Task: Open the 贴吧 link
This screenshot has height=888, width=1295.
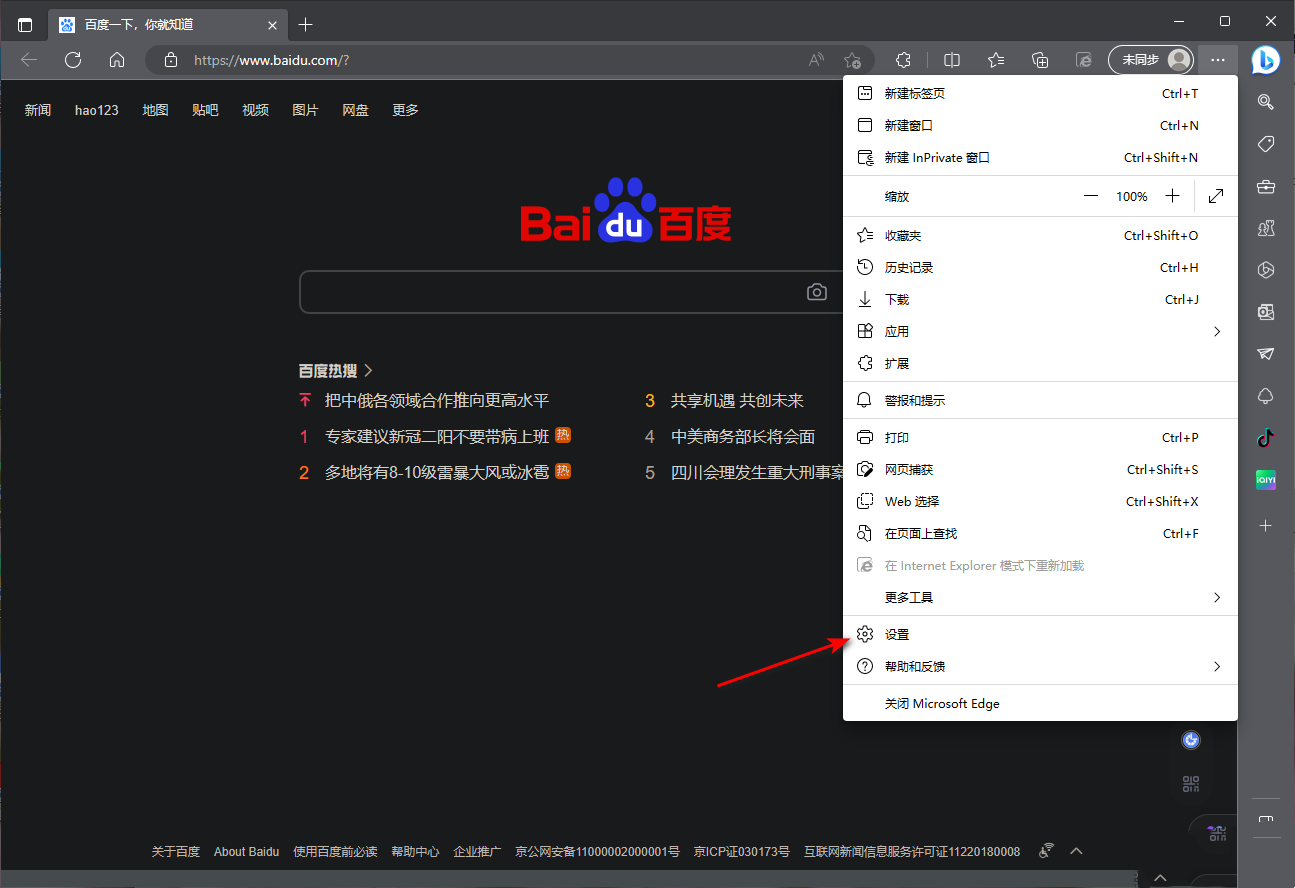Action: [205, 110]
